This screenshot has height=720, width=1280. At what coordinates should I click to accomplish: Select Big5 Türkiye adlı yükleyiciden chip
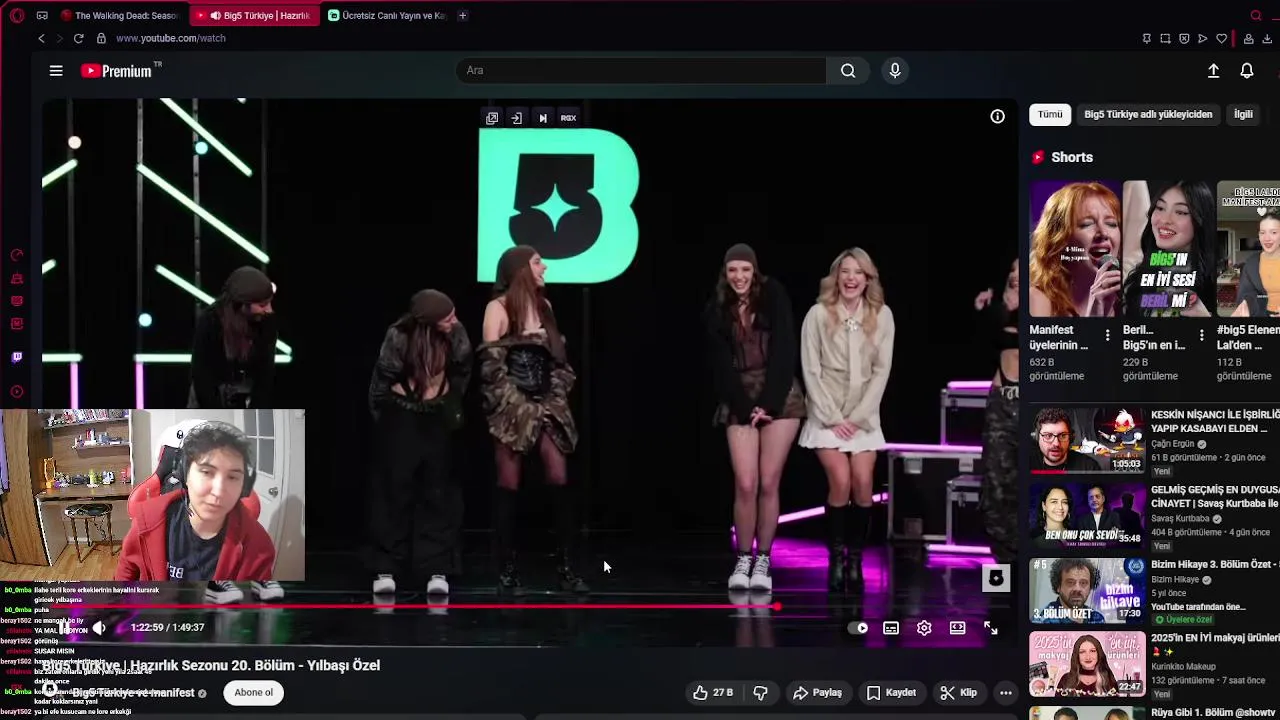(1148, 114)
